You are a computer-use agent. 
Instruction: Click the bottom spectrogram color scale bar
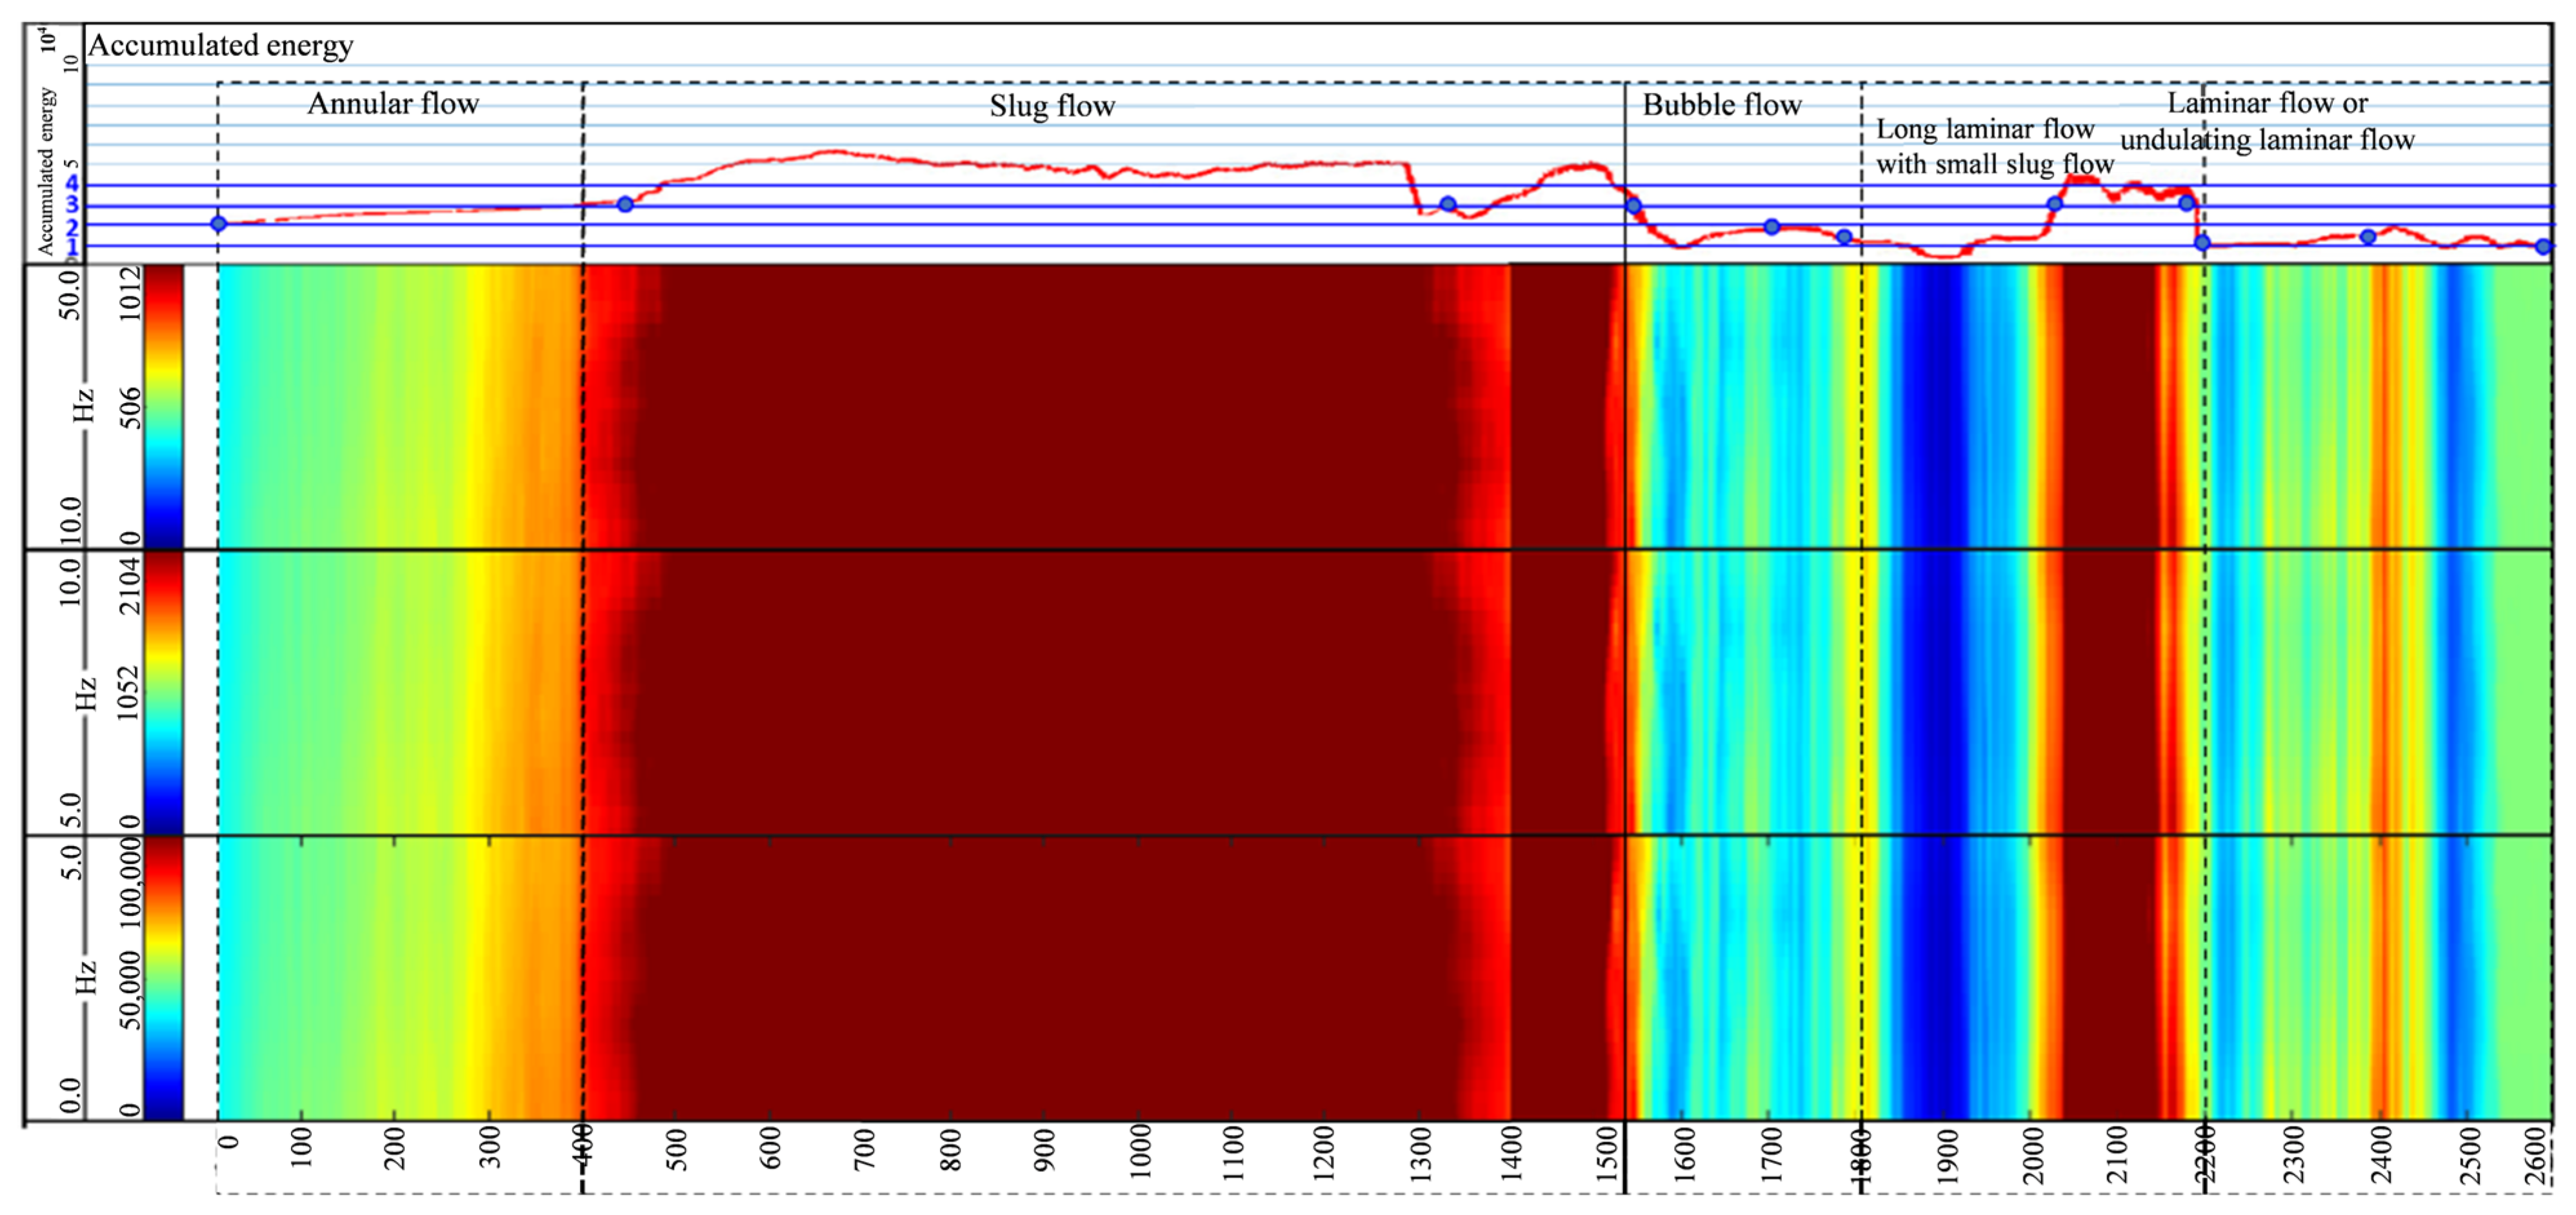click(x=164, y=978)
